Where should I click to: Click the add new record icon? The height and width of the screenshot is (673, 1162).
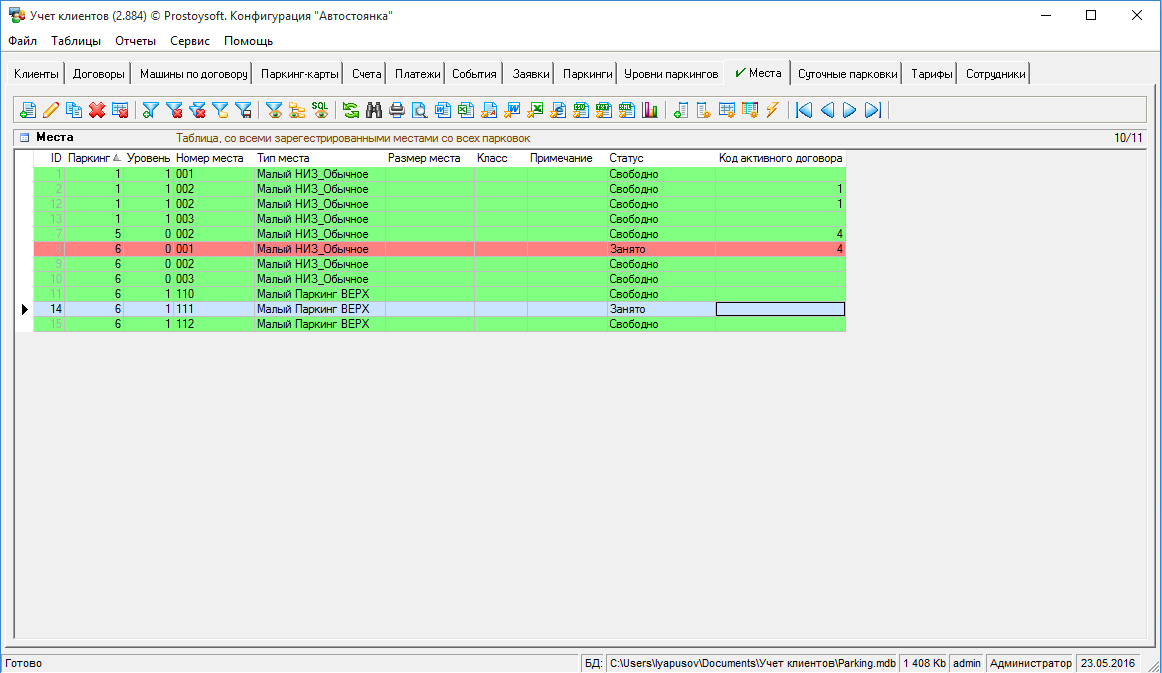28,110
